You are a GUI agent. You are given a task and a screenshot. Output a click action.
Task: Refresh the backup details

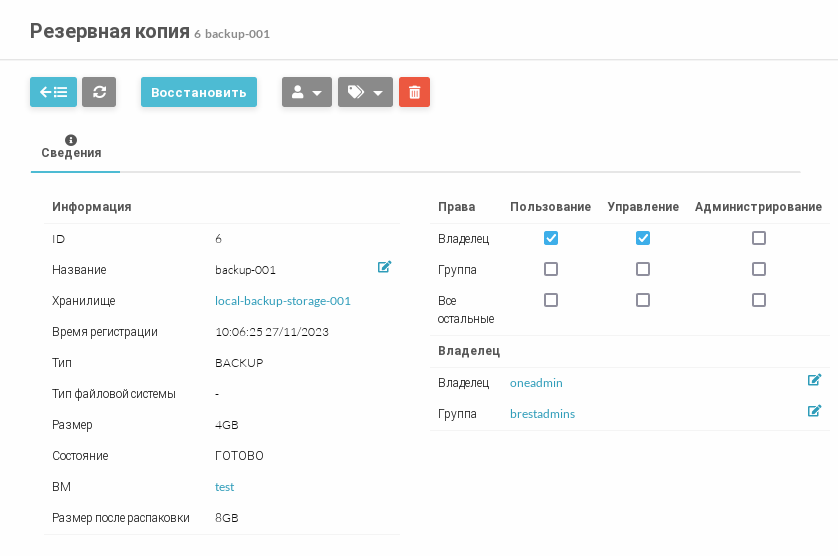(99, 92)
